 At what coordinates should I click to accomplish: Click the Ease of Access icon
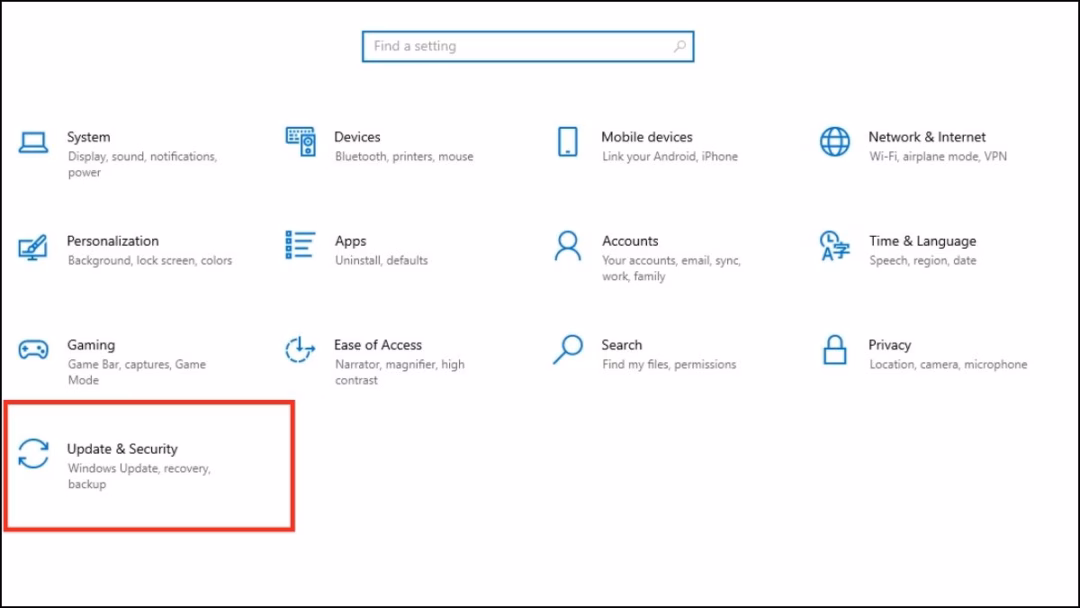(300, 350)
